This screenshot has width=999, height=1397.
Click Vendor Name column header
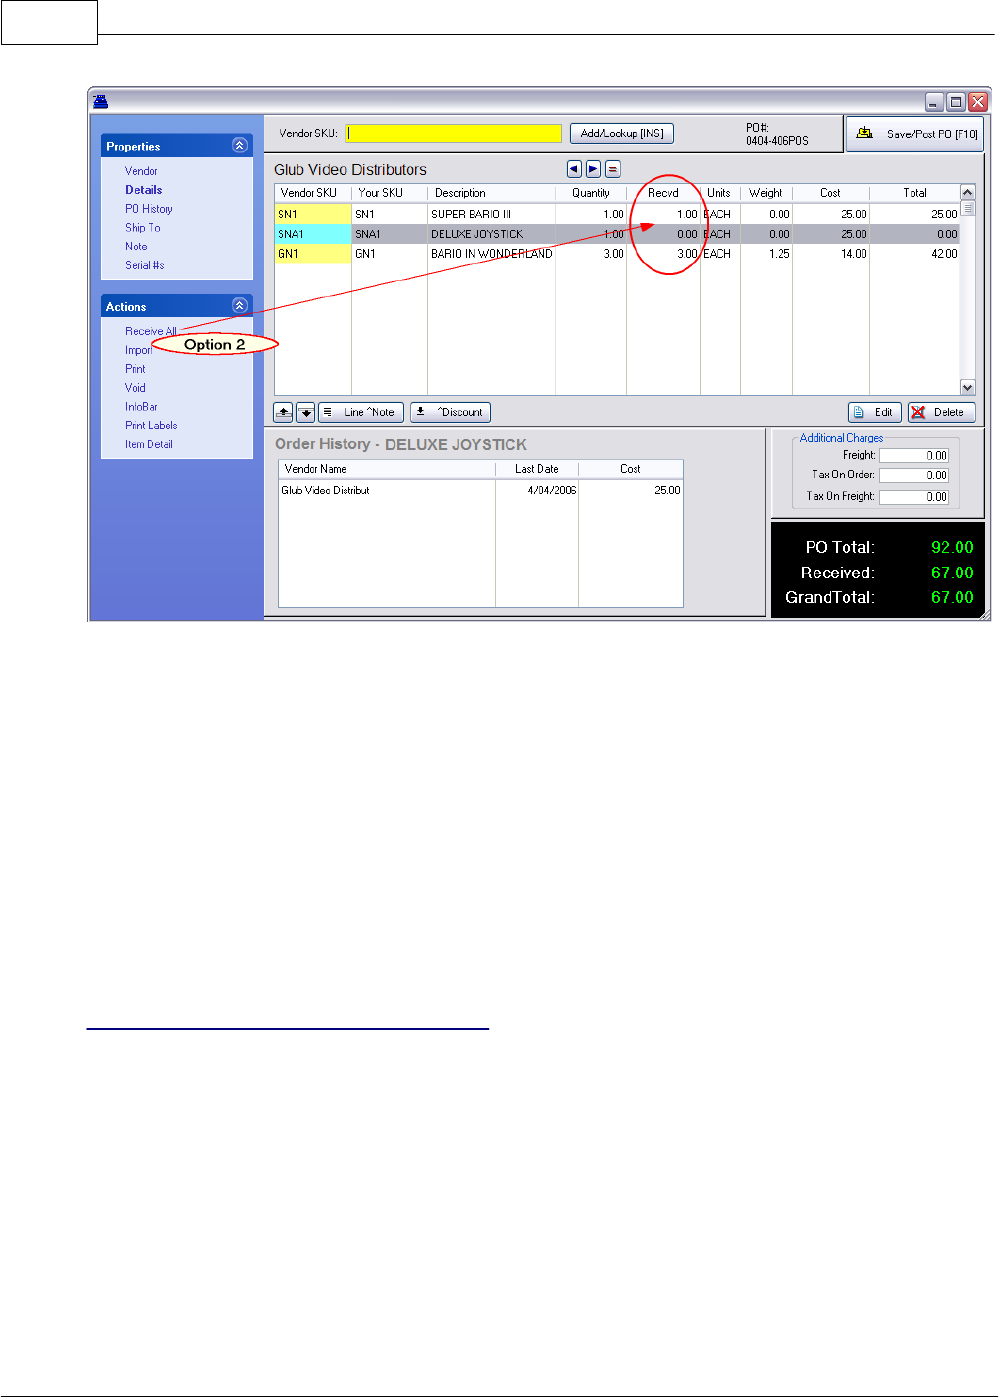[387, 469]
